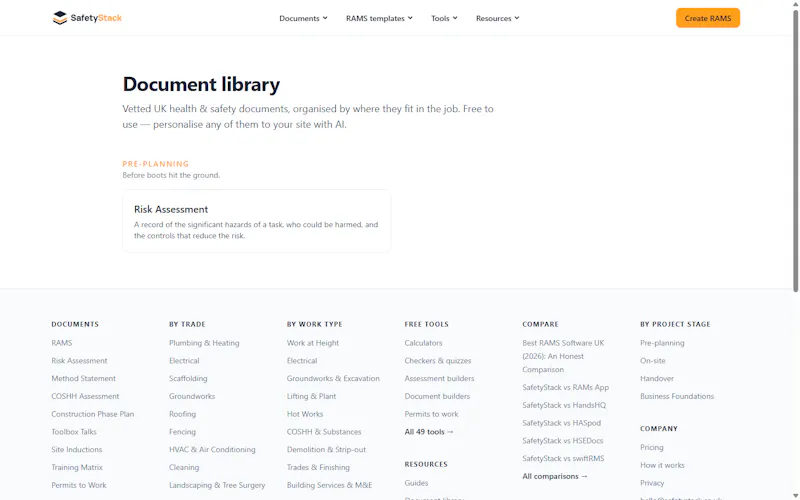The image size is (800, 500).
Task: Click the SafetyStack logo icon
Action: 60,18
